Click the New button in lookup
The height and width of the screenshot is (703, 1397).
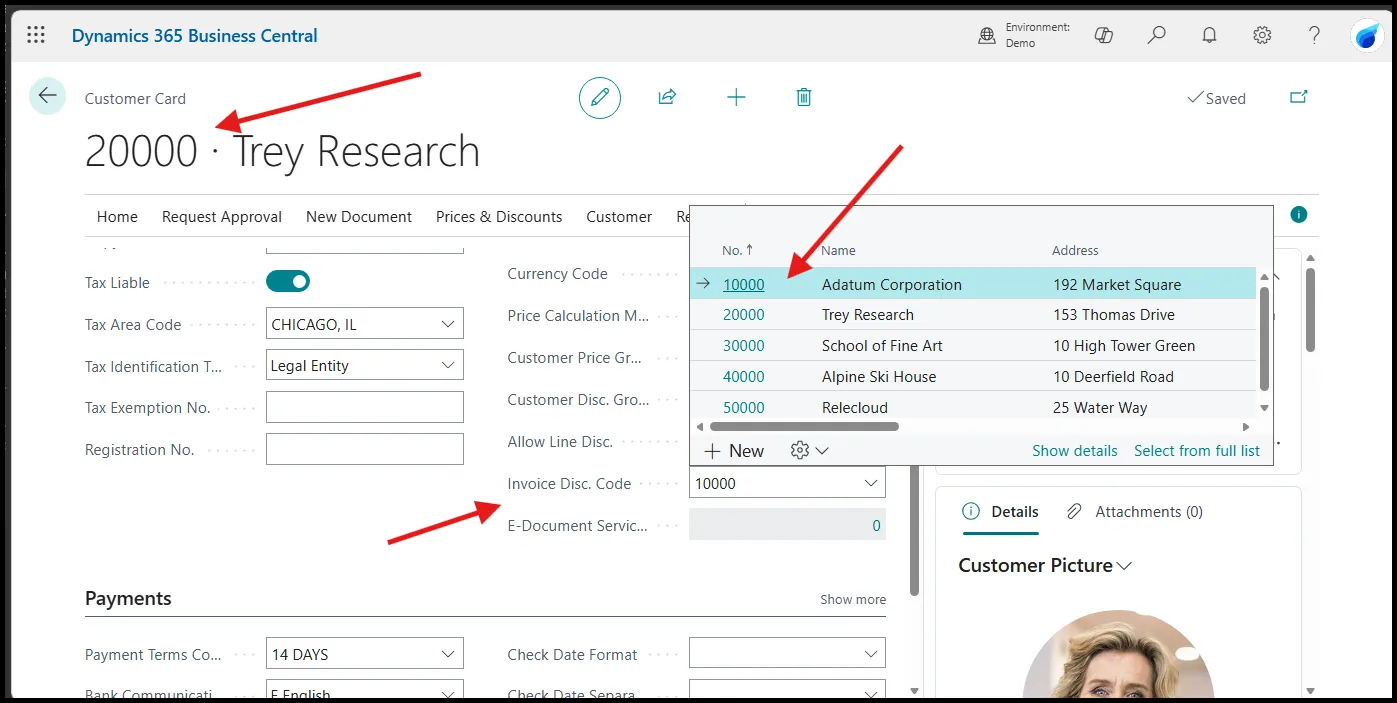pos(734,451)
